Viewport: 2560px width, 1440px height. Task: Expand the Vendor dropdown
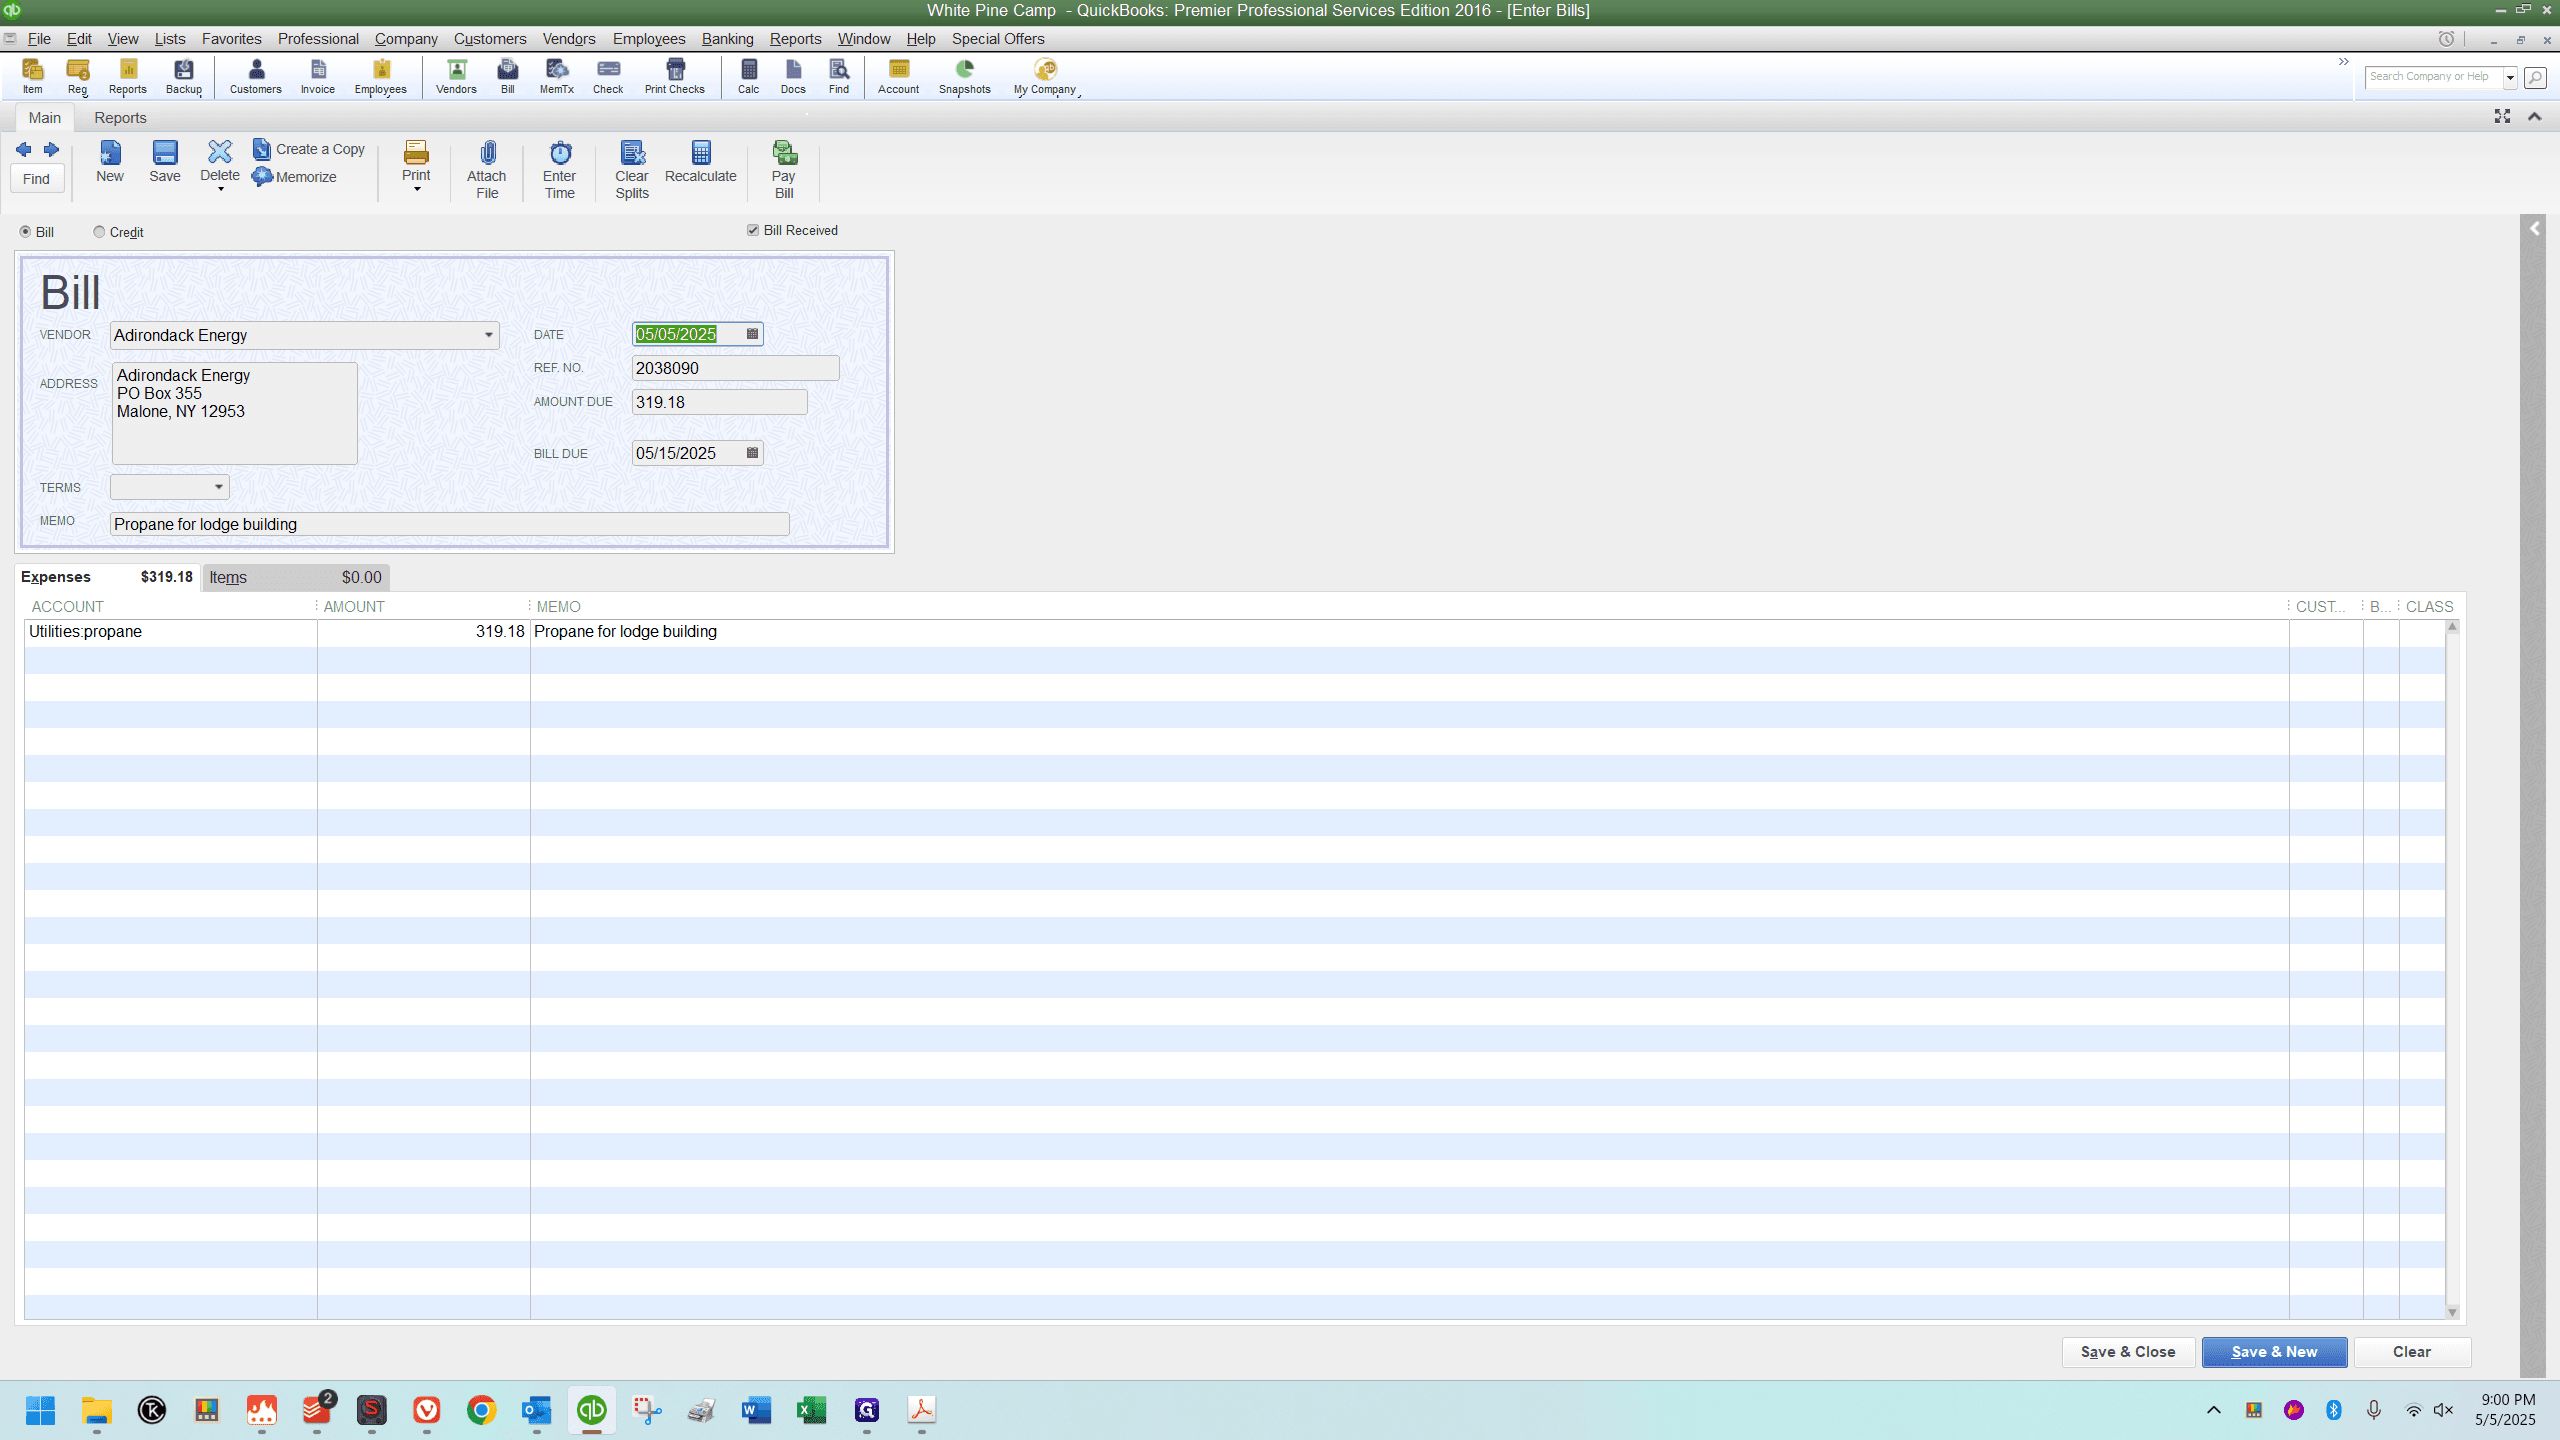pos(489,335)
